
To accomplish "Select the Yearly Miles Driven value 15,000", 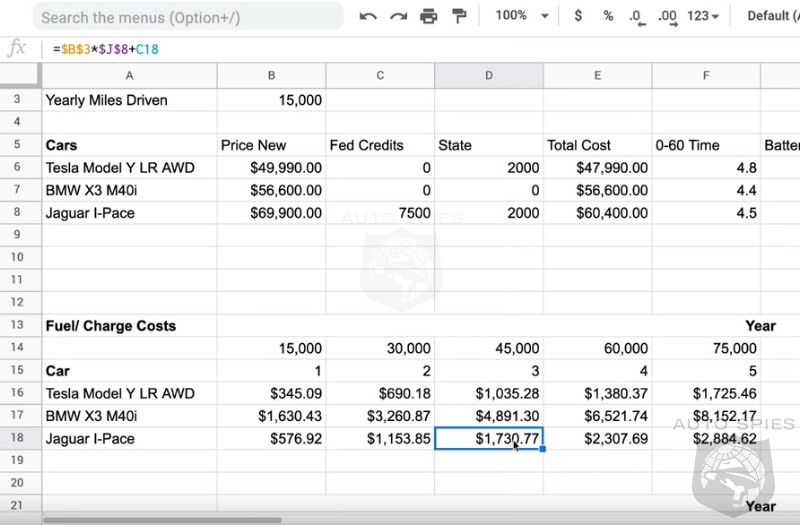I will point(271,100).
